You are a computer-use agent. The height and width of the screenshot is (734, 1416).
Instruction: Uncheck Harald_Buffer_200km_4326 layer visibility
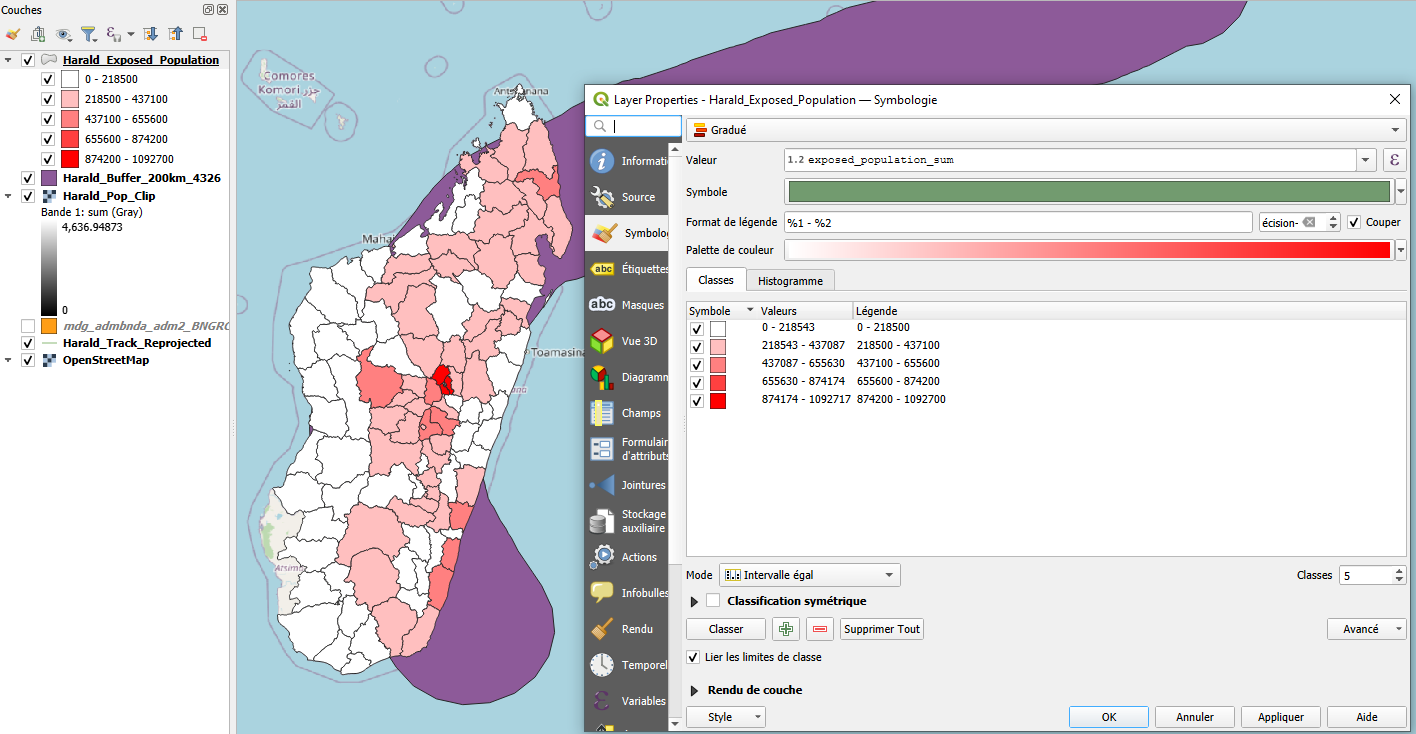[28, 178]
